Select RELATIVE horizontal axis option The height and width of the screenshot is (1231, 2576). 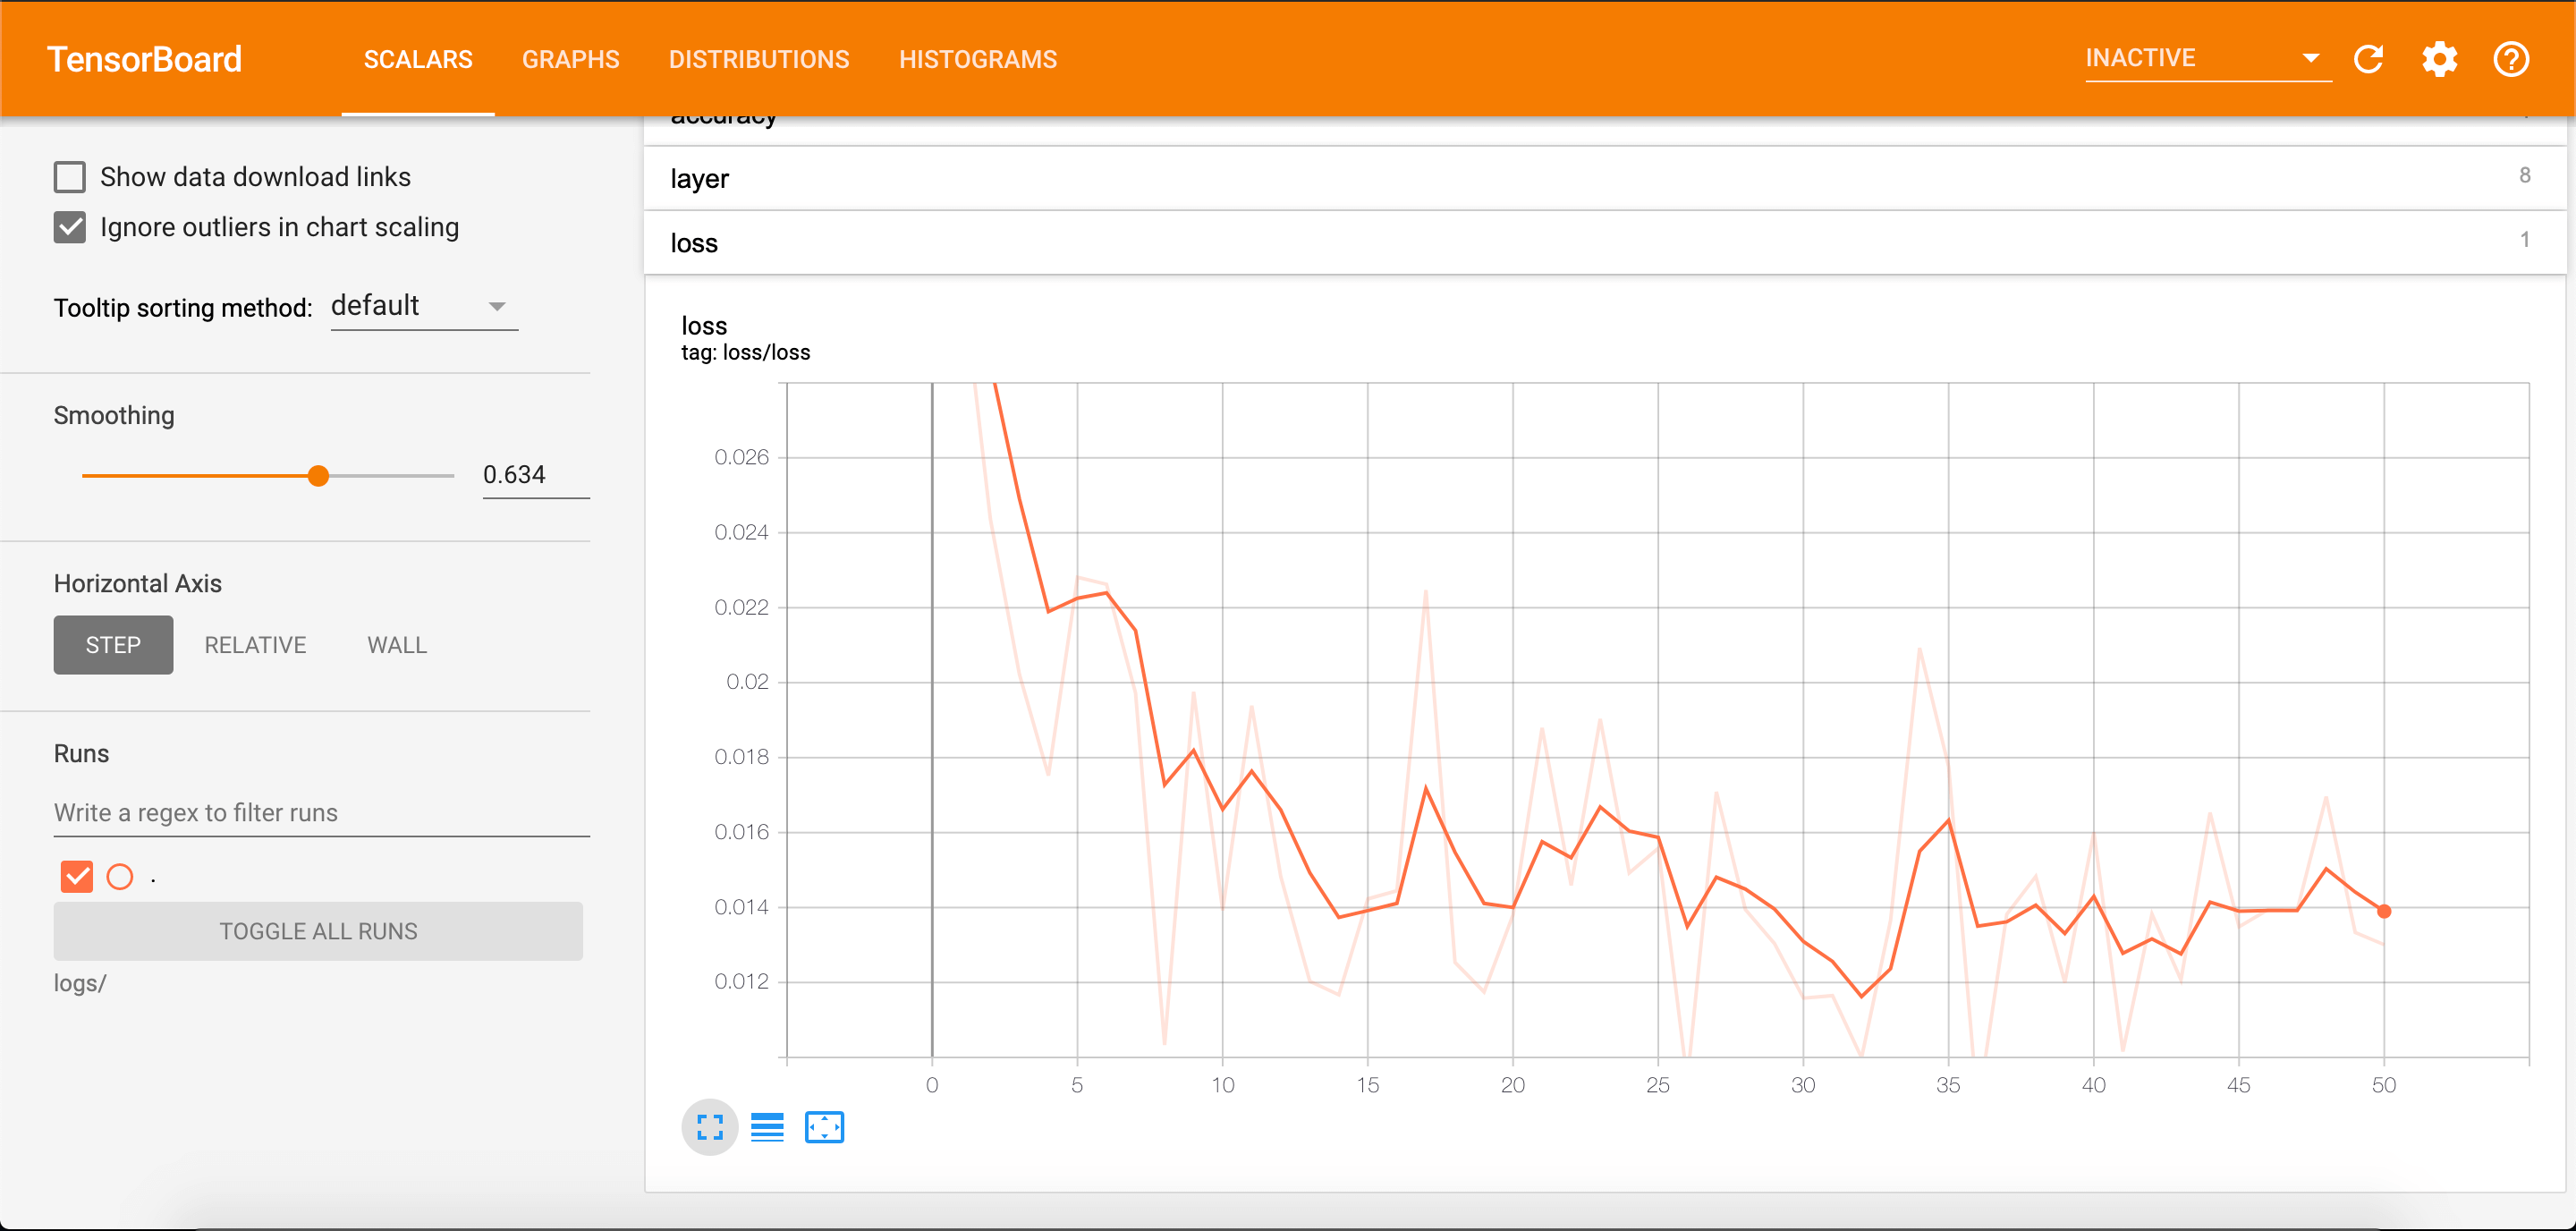point(255,645)
